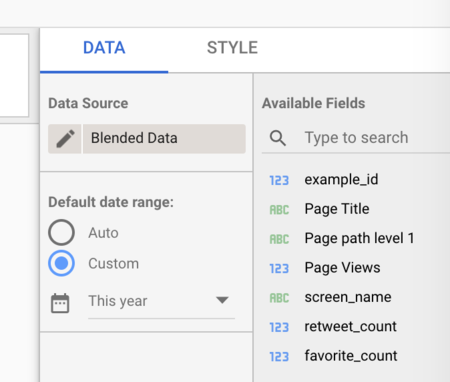Viewport: 450px width, 382px height.
Task: Select the Page Views field
Action: [x=342, y=268]
